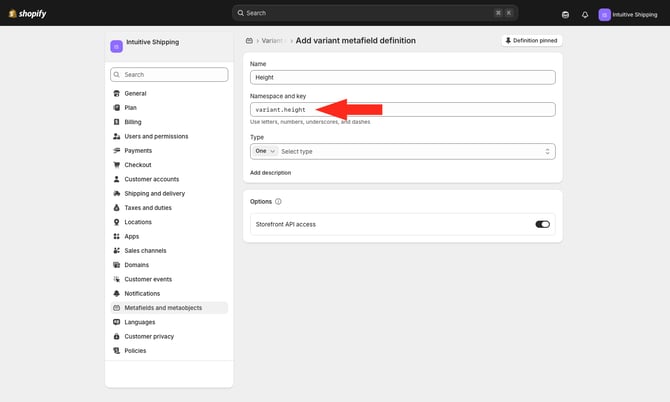670x402 pixels.
Task: Click the Payments icon
Action: coord(116,150)
